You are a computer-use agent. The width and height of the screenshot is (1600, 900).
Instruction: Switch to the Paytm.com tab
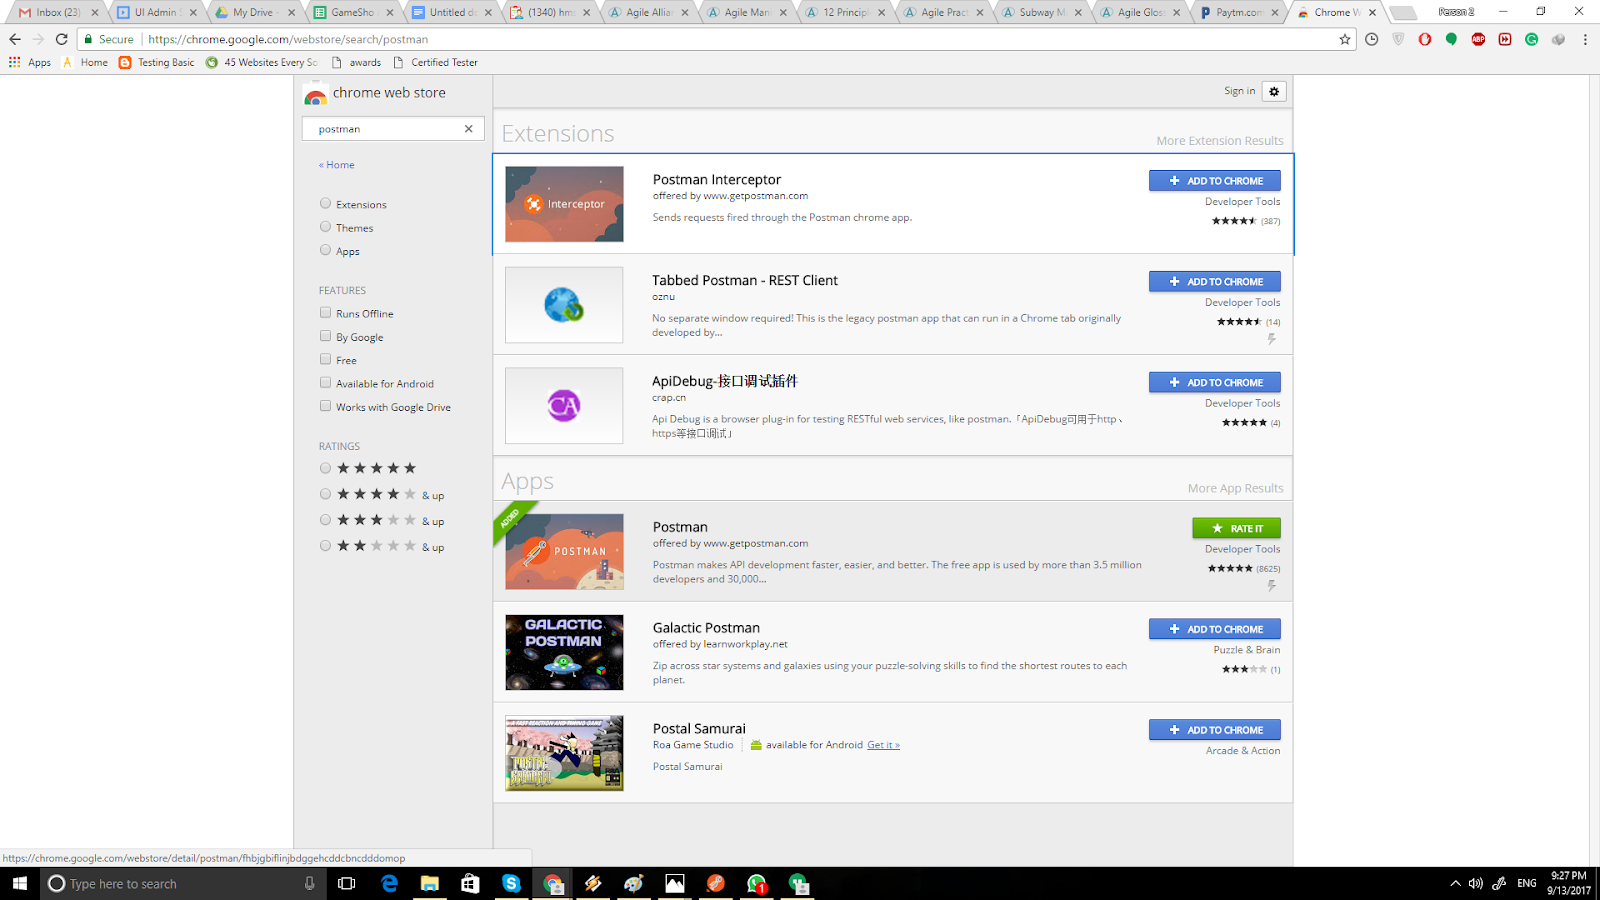tap(1239, 12)
